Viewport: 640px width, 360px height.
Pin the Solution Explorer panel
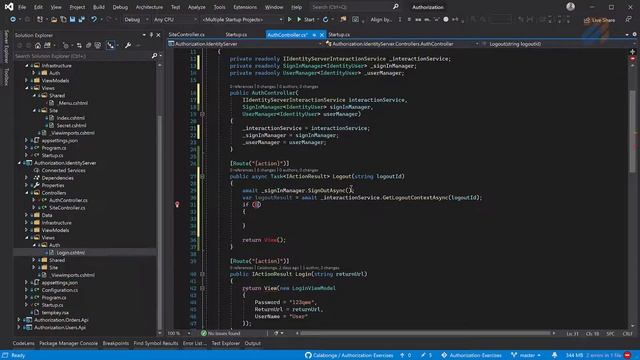151,35
